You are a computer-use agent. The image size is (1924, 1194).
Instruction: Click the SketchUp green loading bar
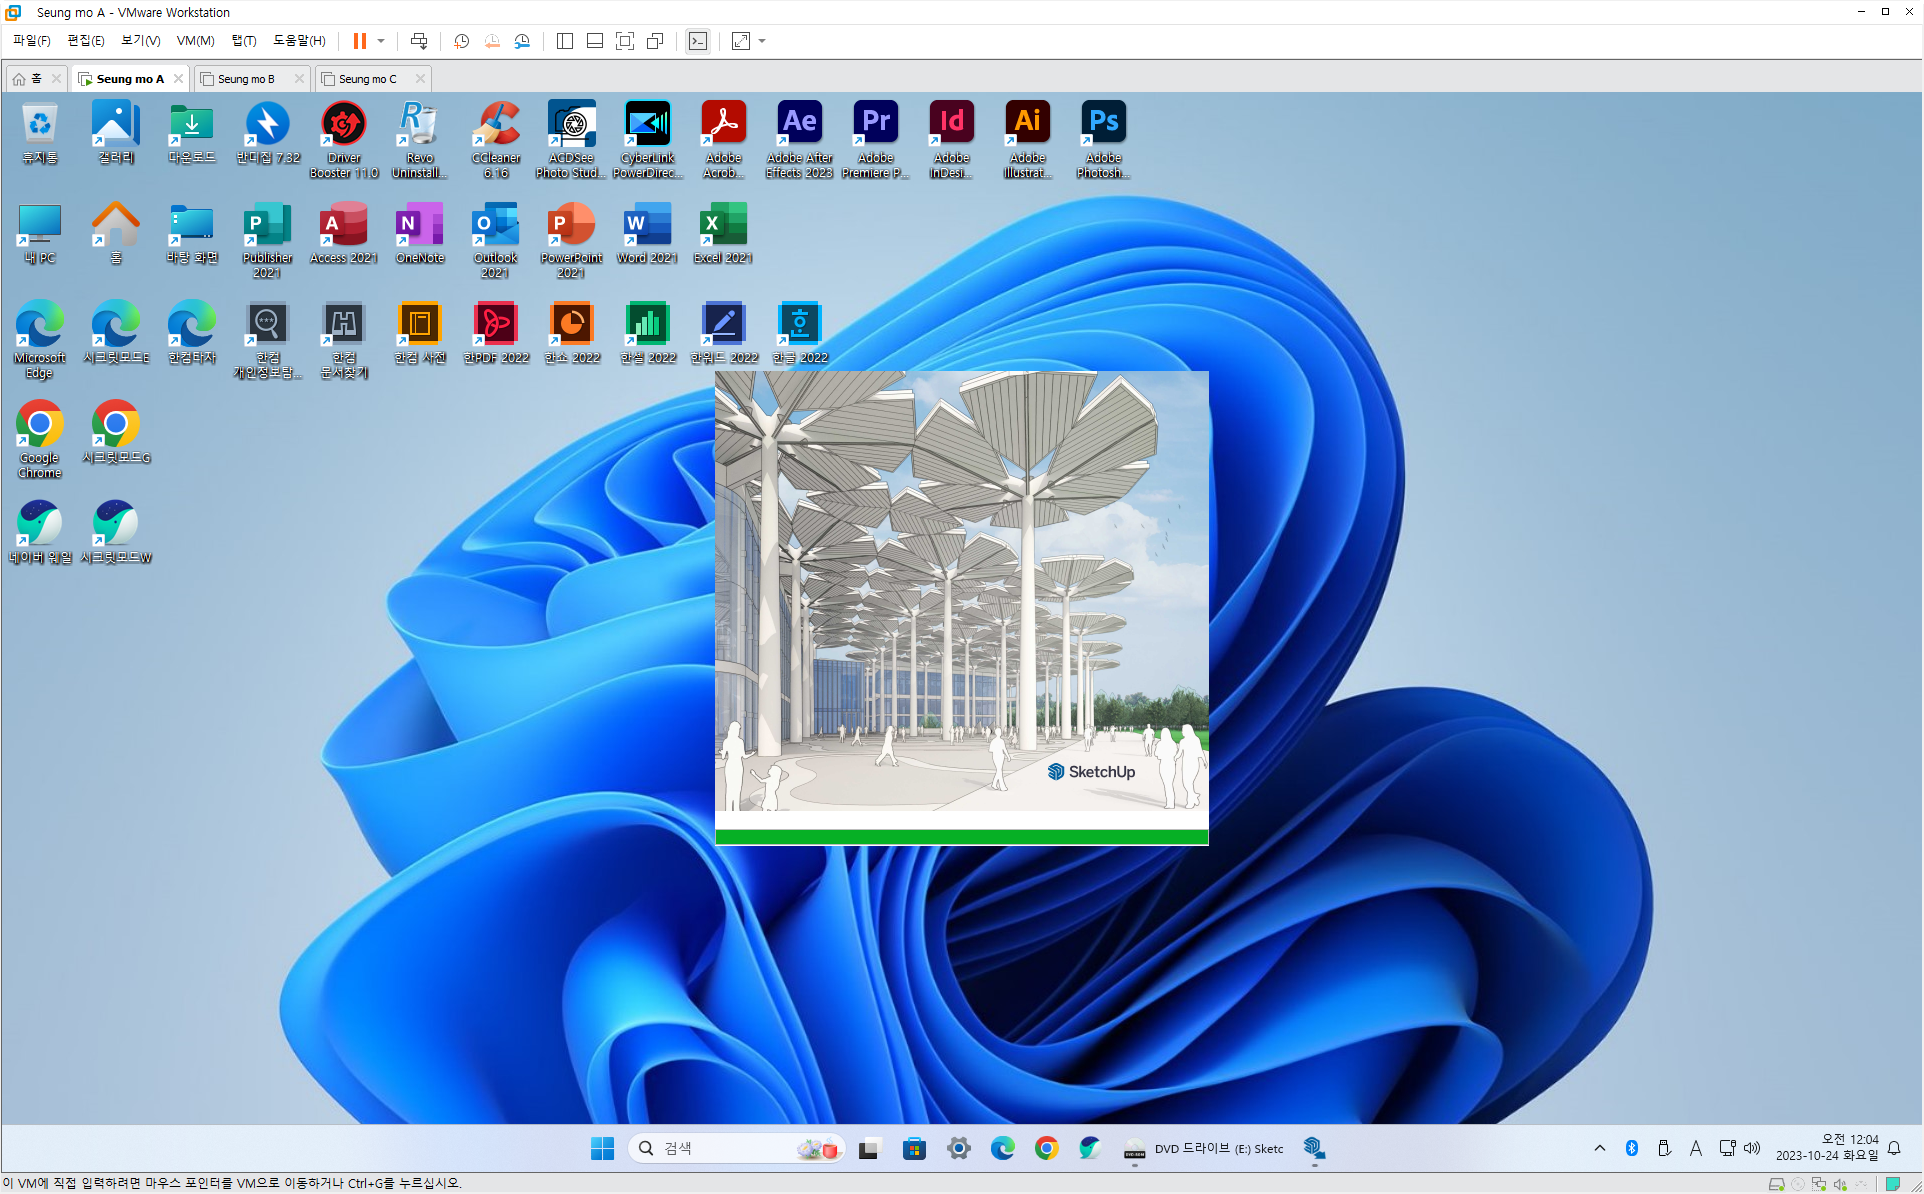click(x=961, y=836)
